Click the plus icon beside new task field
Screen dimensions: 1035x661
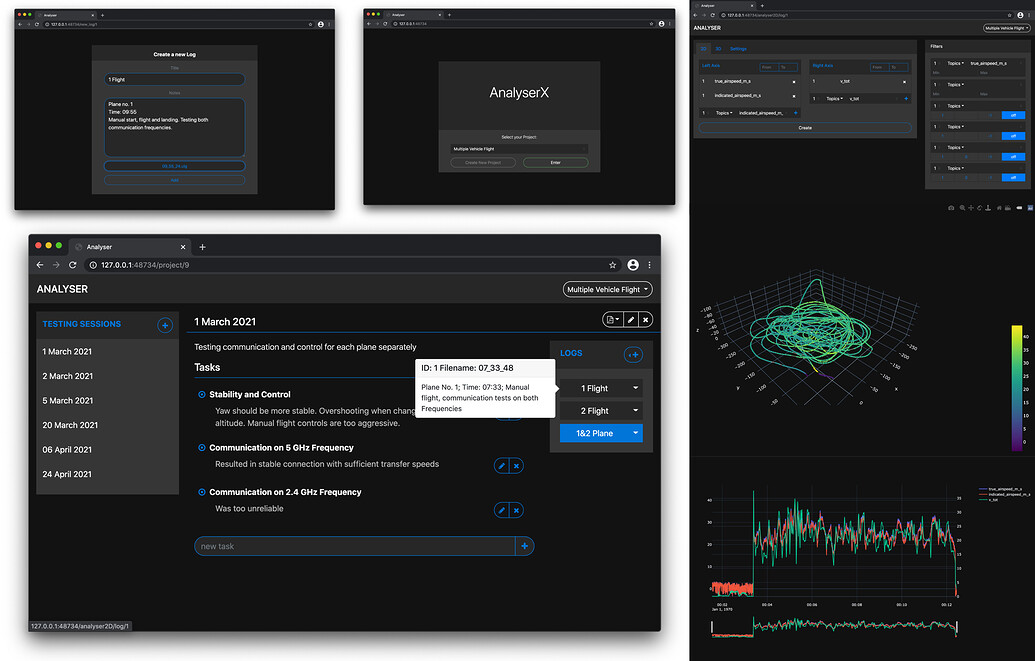(525, 546)
